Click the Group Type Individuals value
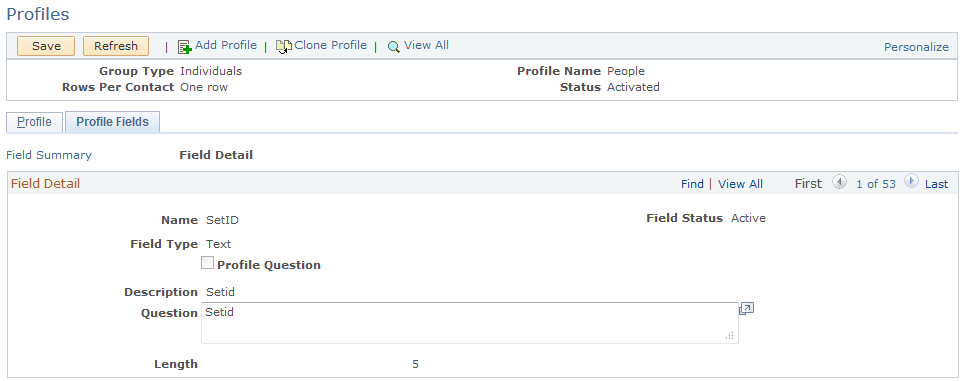 pyautogui.click(x=211, y=71)
